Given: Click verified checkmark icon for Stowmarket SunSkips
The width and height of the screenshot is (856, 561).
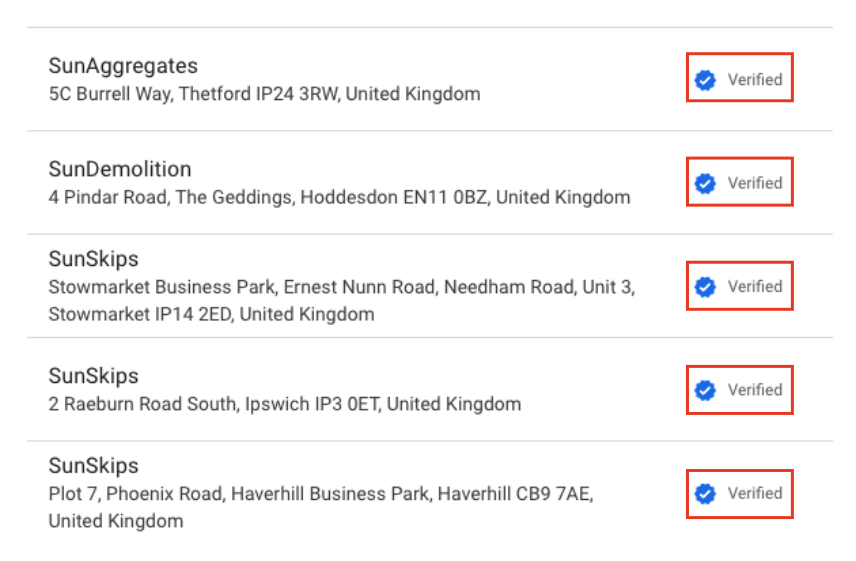Looking at the screenshot, I should pos(705,287).
